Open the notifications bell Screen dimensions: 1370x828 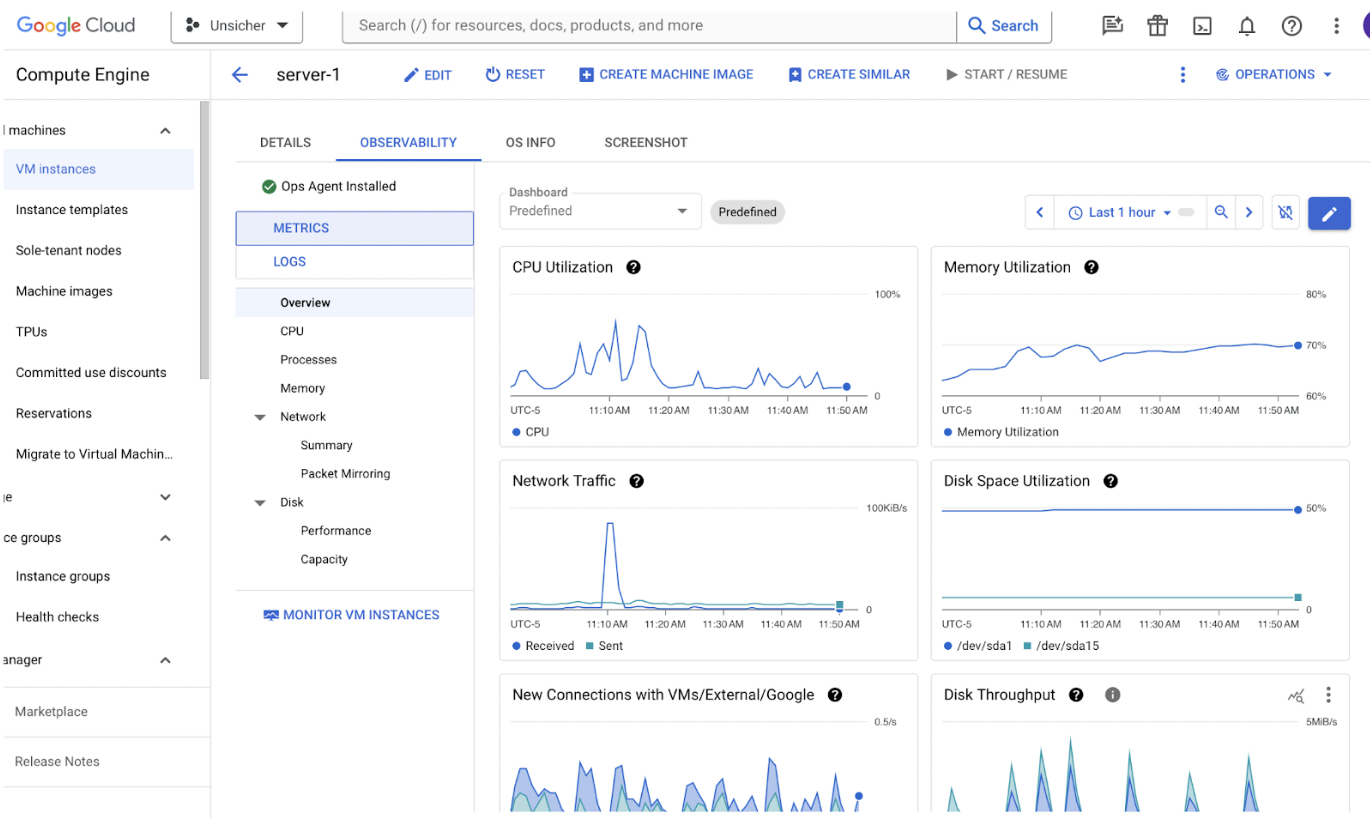[x=1247, y=26]
